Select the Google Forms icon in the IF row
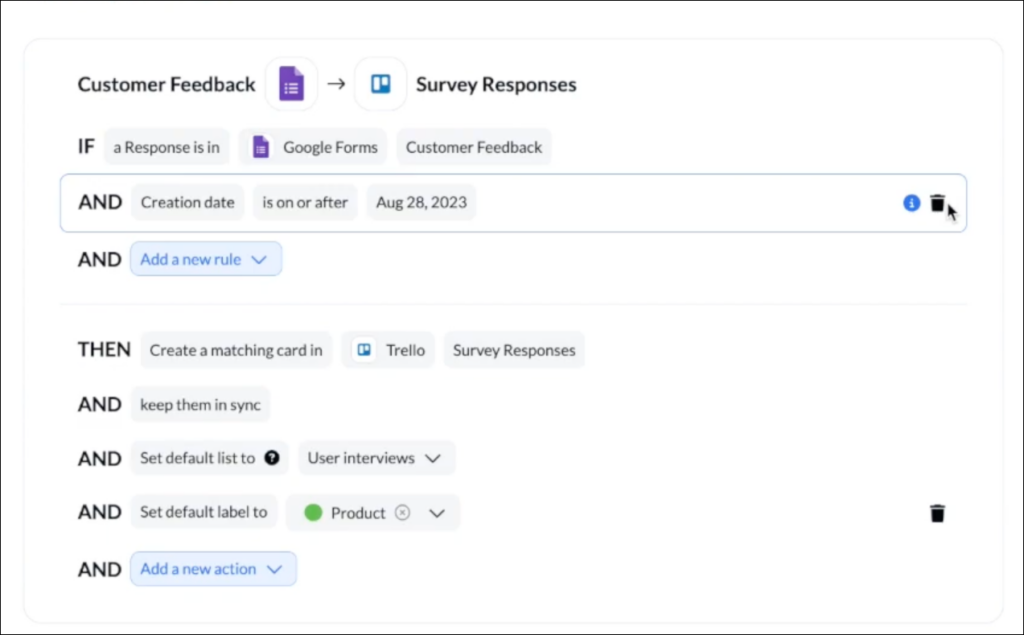Image resolution: width=1024 pixels, height=635 pixels. coord(260,146)
